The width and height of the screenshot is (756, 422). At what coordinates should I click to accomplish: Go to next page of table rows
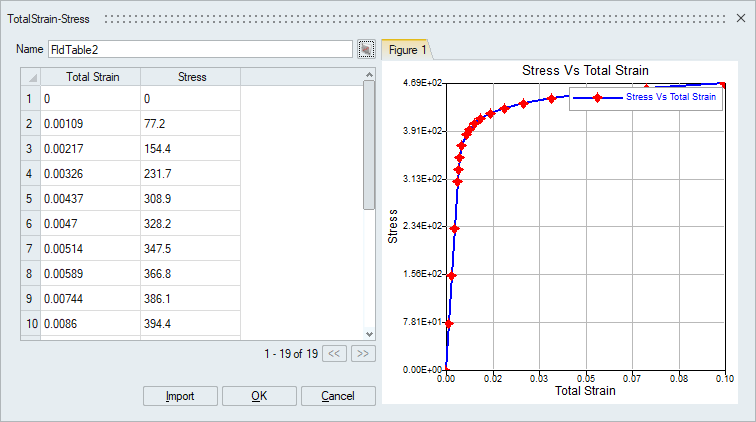click(364, 353)
